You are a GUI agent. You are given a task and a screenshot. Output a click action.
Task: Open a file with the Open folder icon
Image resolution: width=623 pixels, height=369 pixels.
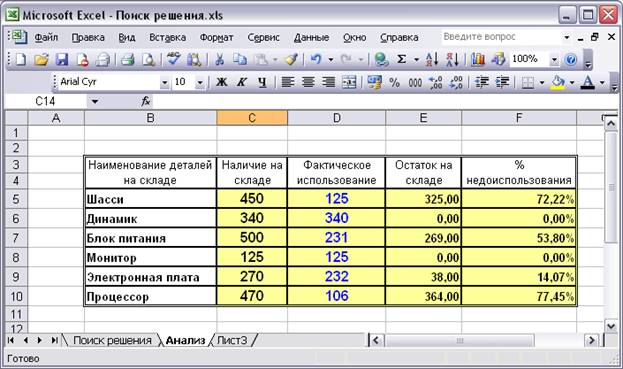[x=41, y=60]
